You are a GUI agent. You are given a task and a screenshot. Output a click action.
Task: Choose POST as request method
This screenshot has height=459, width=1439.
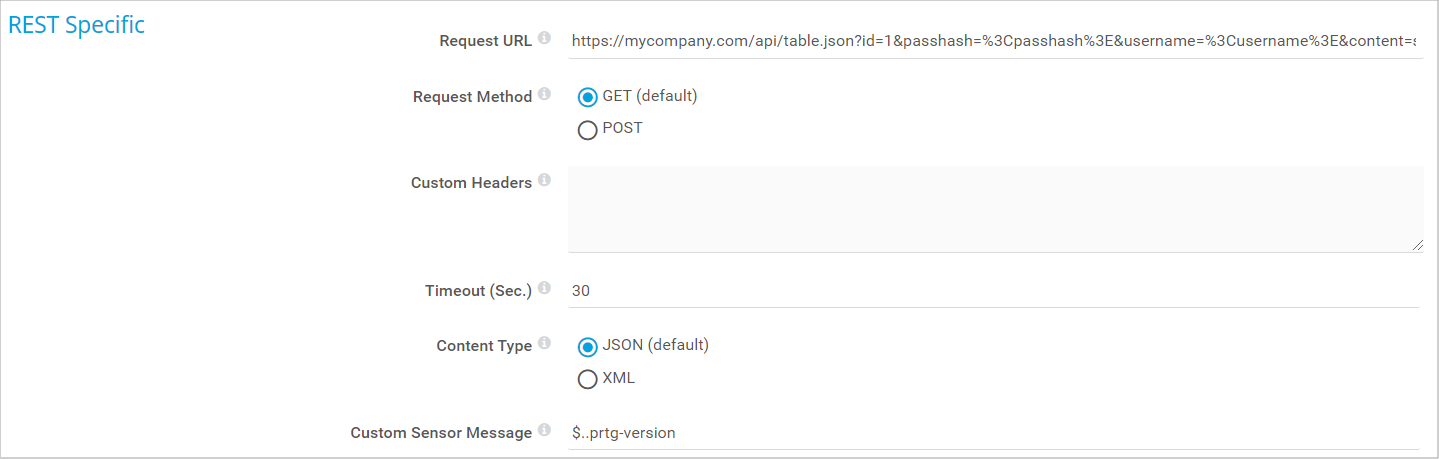click(x=588, y=129)
